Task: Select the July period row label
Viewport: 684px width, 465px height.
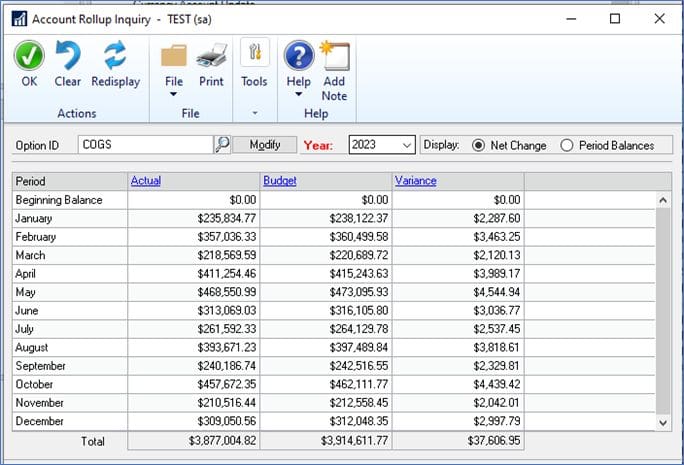Action: pos(24,329)
